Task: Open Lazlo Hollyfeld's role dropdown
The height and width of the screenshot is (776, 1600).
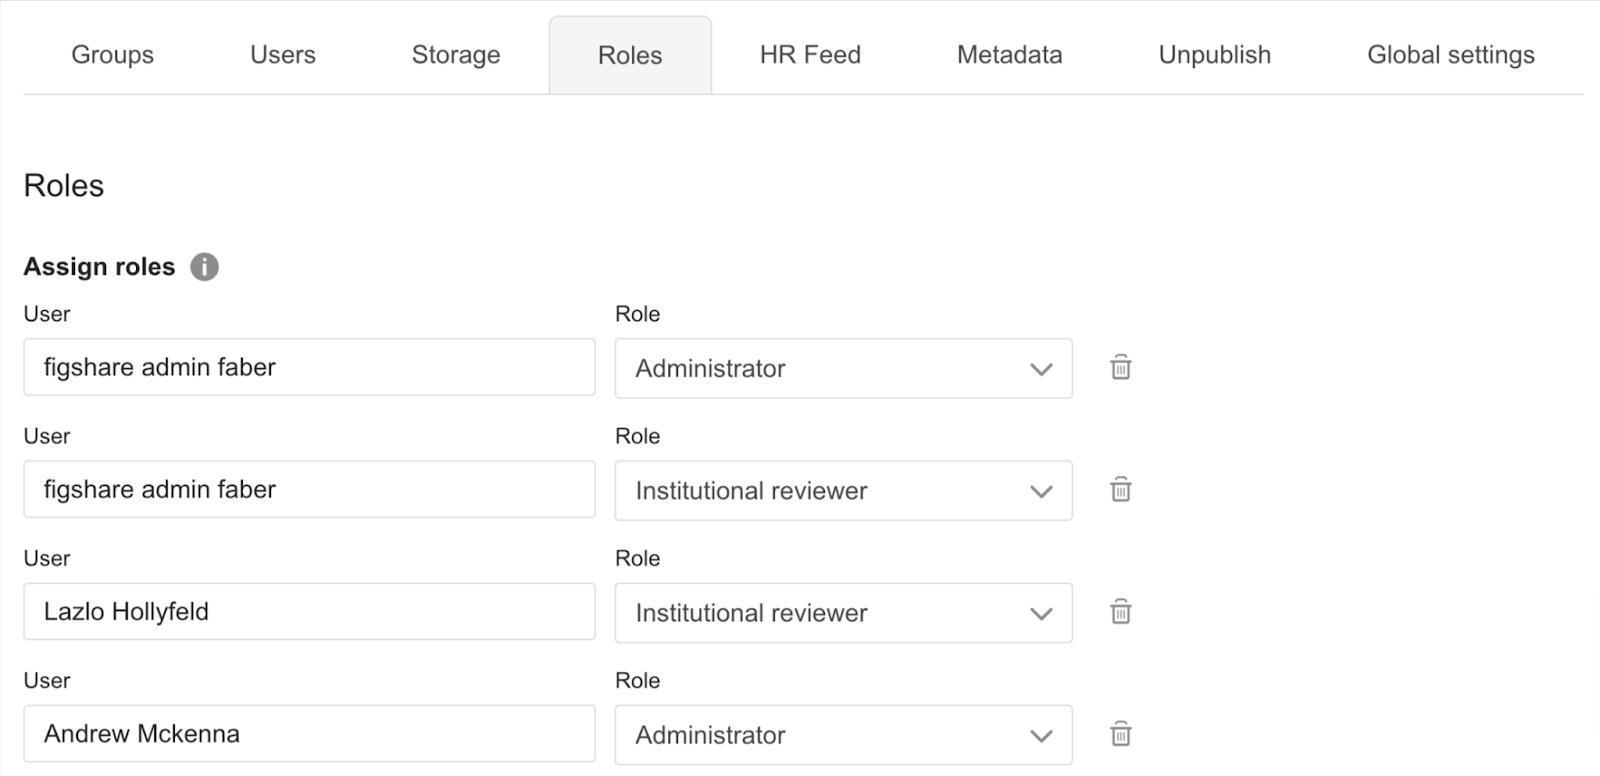Action: pyautogui.click(x=843, y=612)
